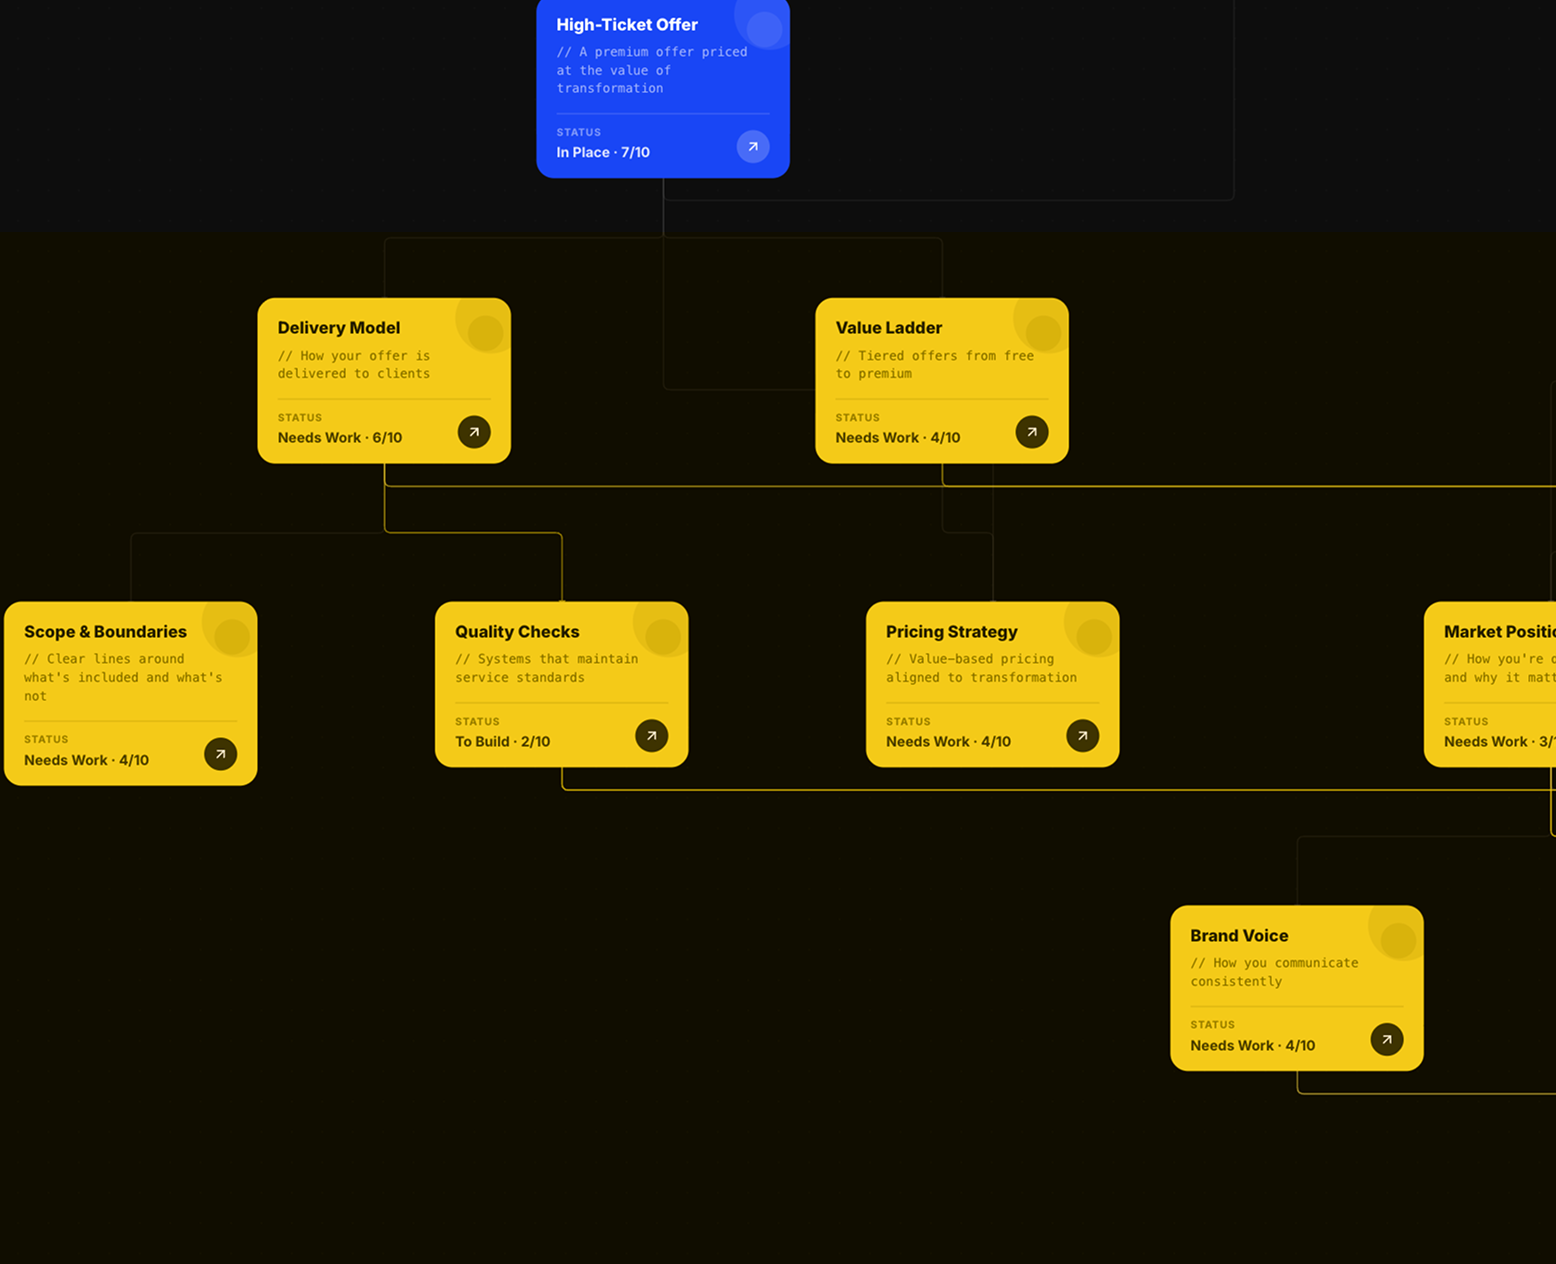Select the partially visible Market Positioning card
1556x1264 pixels.
(x=1490, y=684)
